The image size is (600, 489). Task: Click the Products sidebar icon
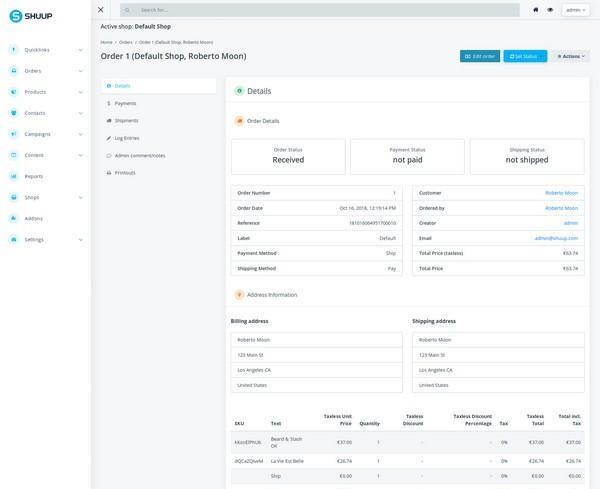click(14, 92)
